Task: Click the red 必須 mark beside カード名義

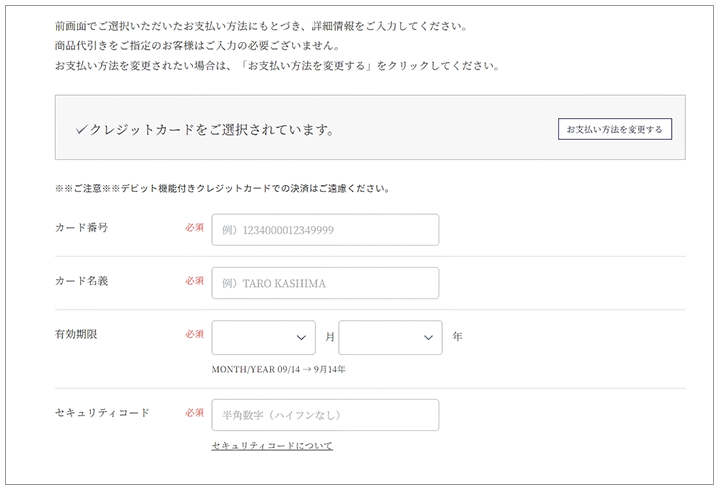Action: point(194,281)
